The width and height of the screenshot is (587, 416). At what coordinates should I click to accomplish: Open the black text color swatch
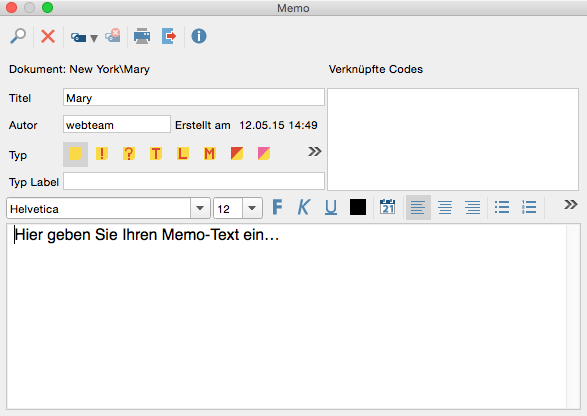pyautogui.click(x=358, y=207)
